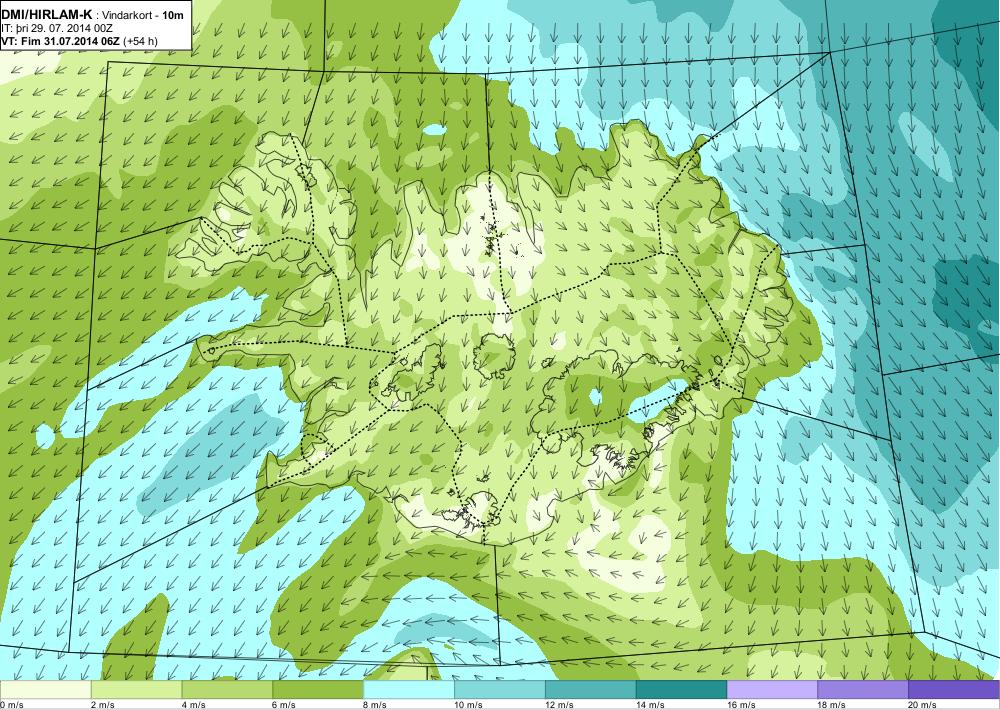Viewport: 1000px width, 710px height.
Task: Click the light cyan 8–10 m/s legend swatch
Action: point(409,690)
